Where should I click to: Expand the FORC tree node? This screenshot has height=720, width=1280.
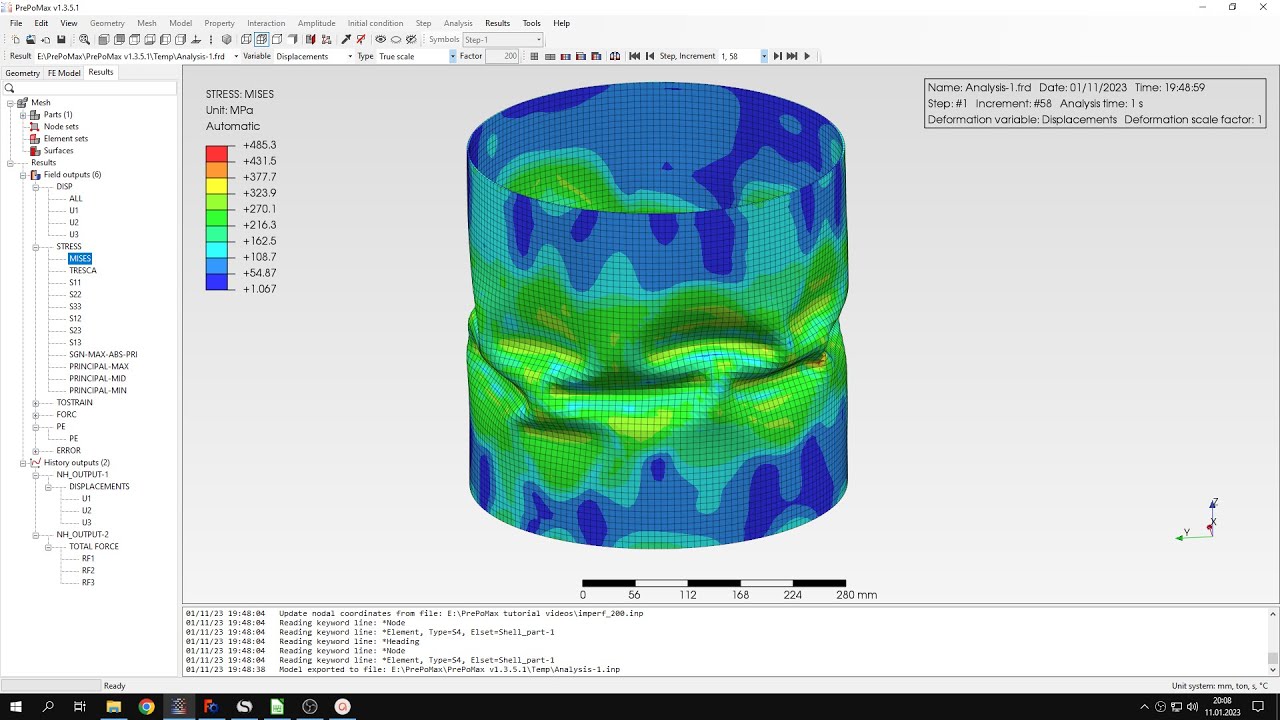click(x=36, y=414)
